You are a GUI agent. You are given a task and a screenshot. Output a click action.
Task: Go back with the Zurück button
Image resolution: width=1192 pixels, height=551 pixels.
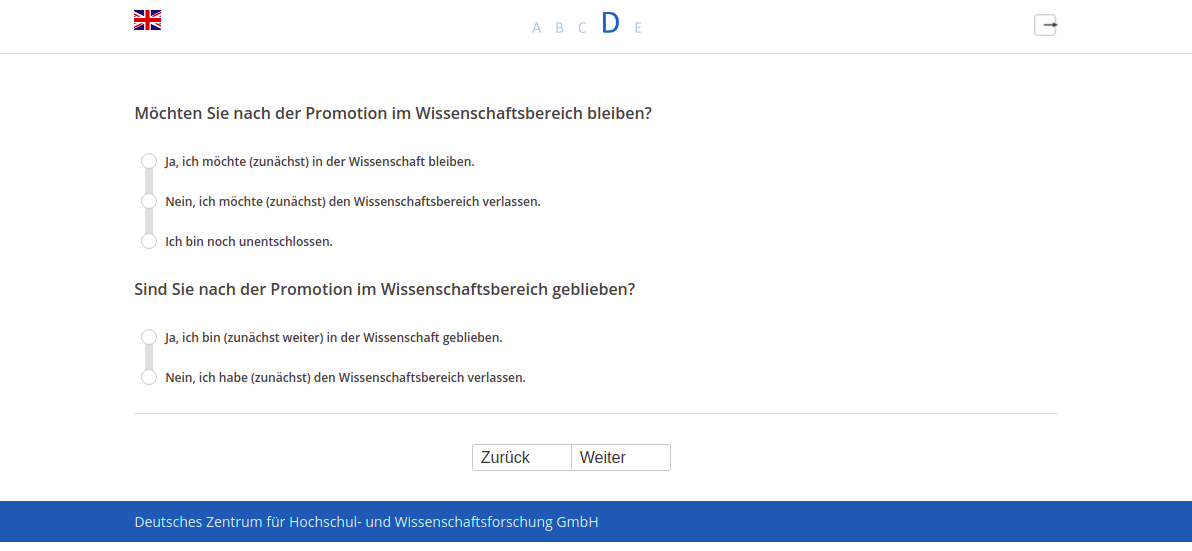tap(522, 458)
